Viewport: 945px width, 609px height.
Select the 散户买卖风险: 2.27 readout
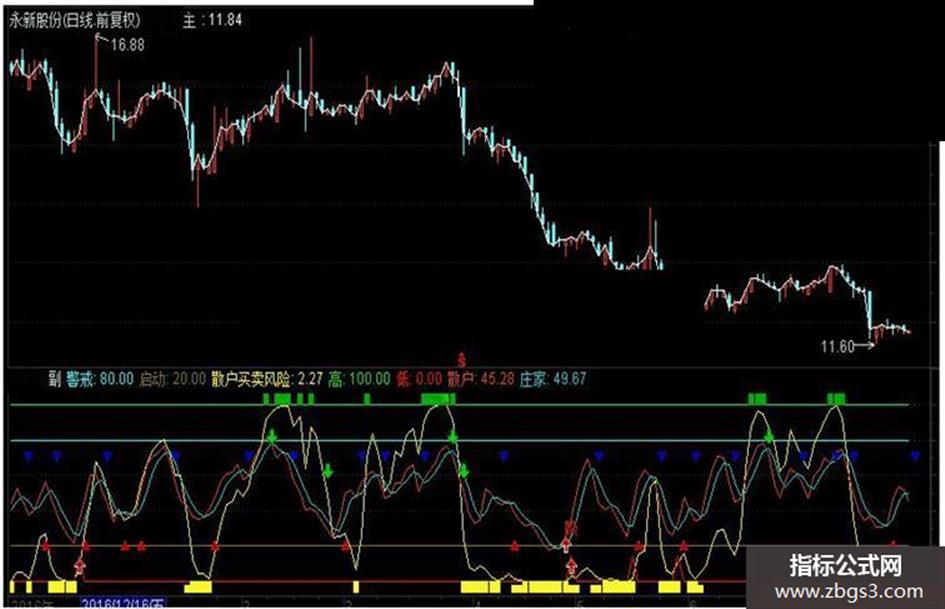click(267, 379)
